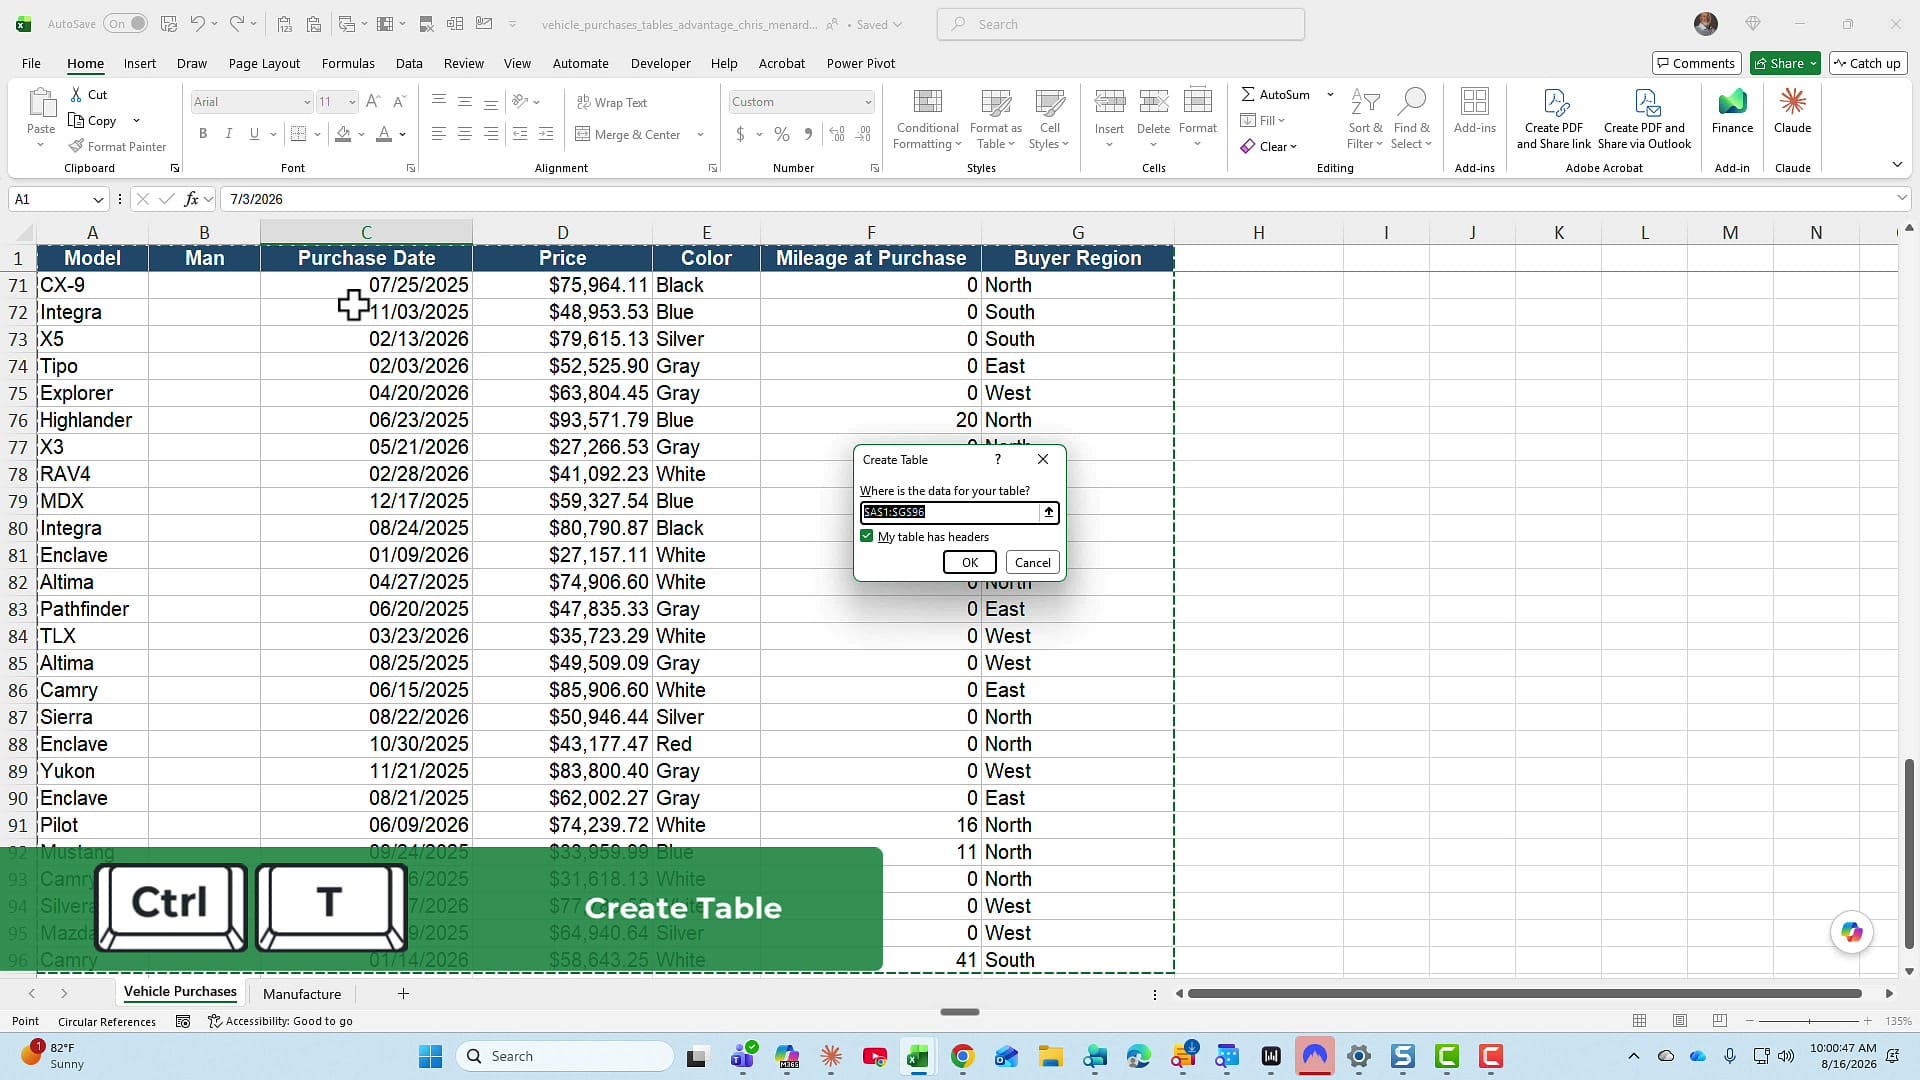
Task: Open the File menu
Action: 31,63
